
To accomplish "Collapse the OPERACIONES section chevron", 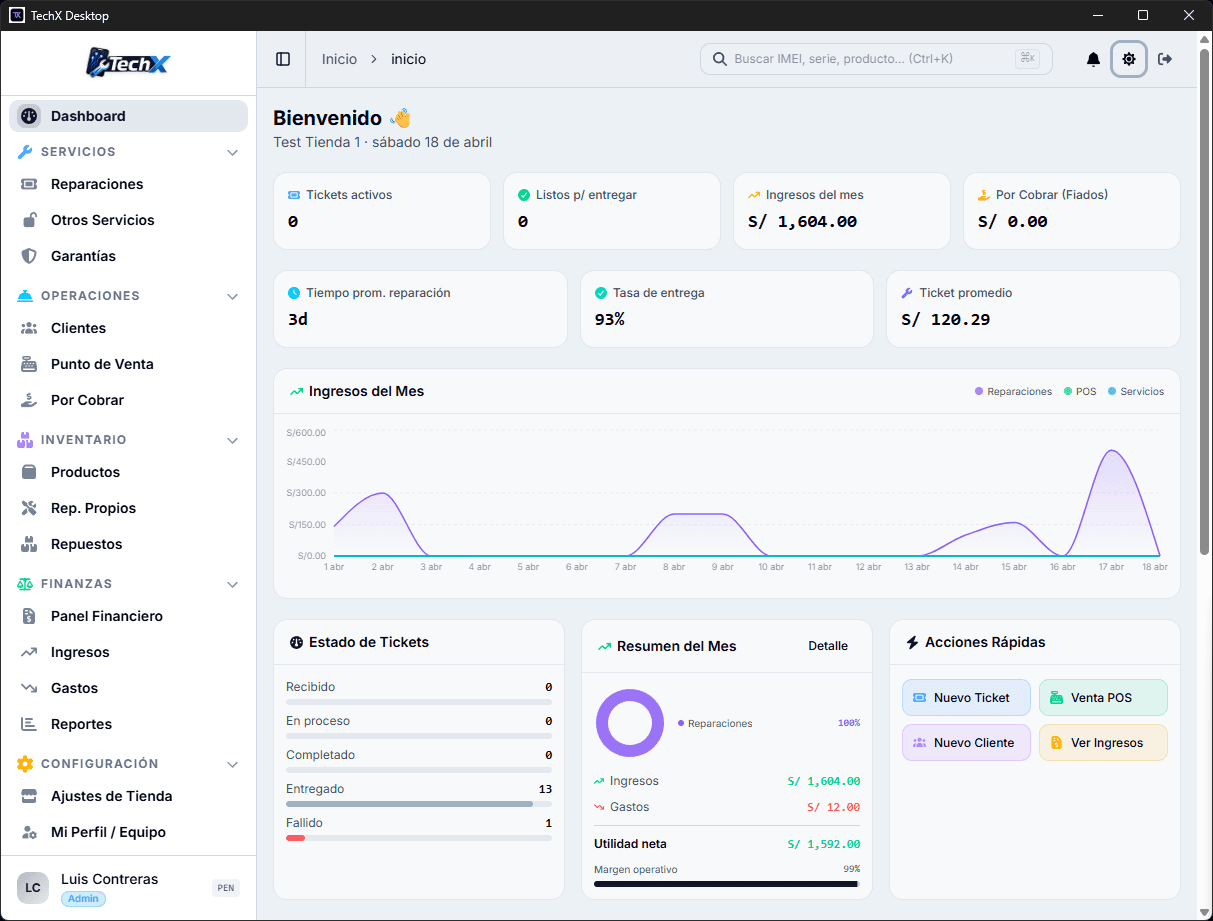I will click(x=232, y=296).
